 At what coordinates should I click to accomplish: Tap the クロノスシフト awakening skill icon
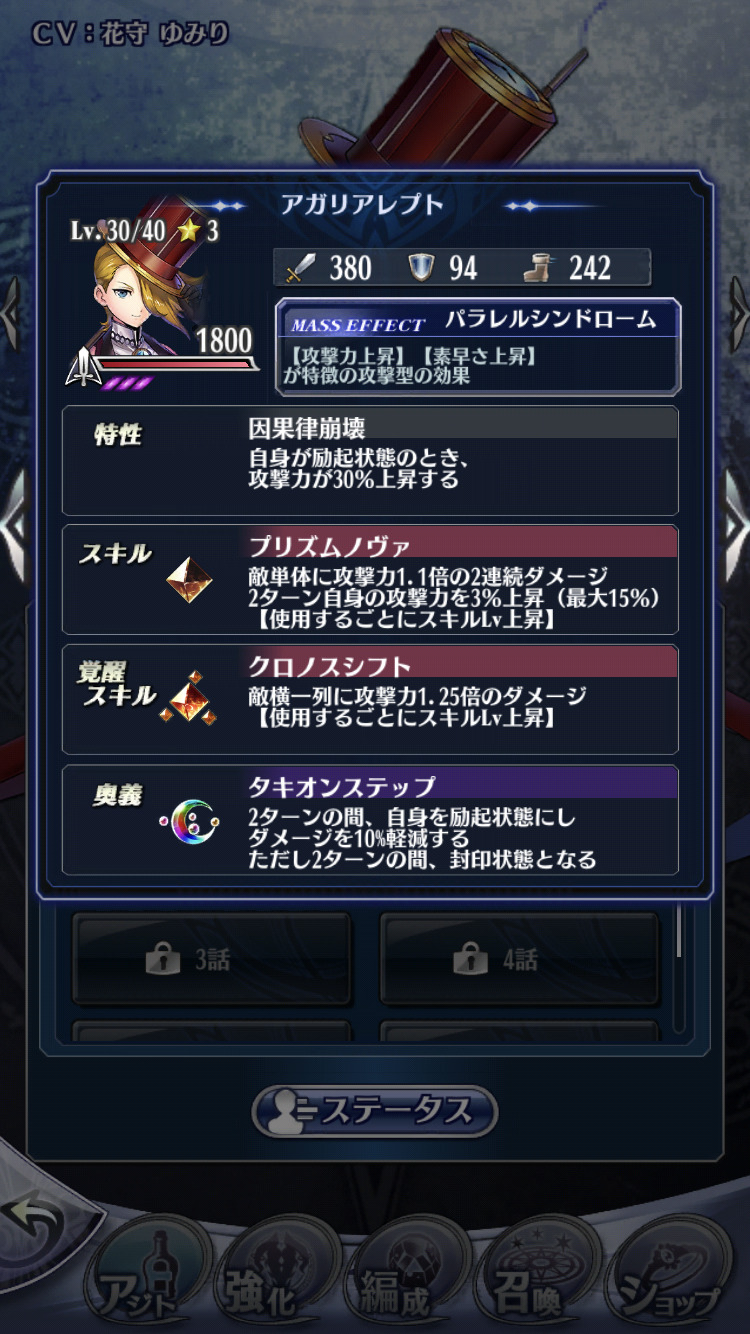pos(189,698)
